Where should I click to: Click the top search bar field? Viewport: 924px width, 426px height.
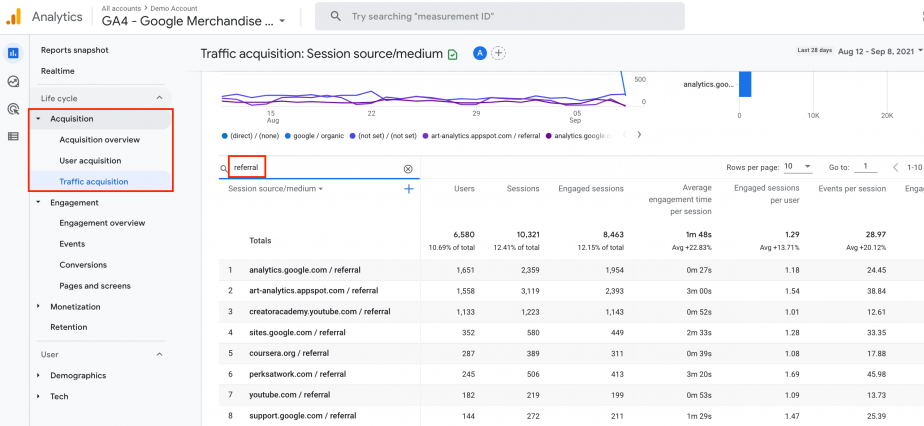500,16
